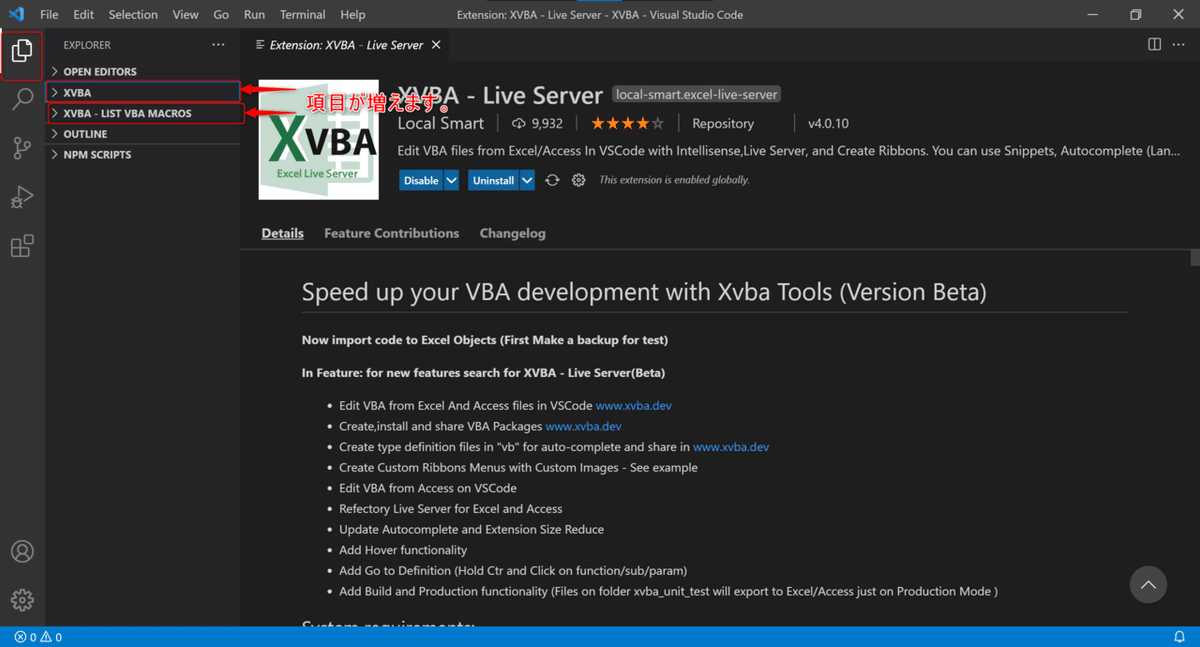Click 'Refectory Live Server for Excel and Access'
Viewport: 1200px width, 647px height.
tap(451, 509)
